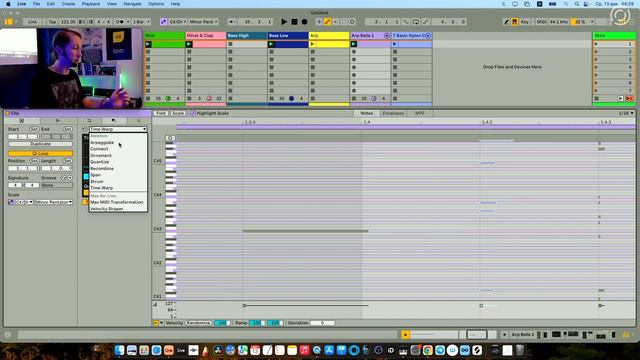Click the Set button next to Start

pyautogui.click(x=34, y=129)
